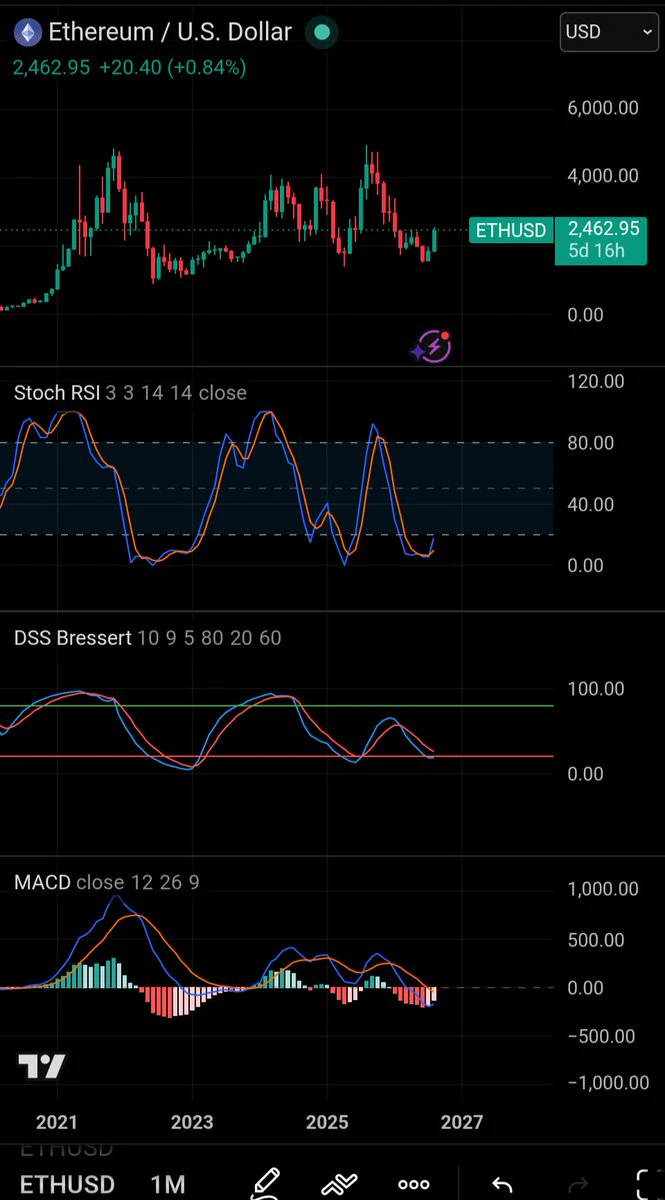
Task: Tap the 2021 time axis label
Action: point(56,1122)
